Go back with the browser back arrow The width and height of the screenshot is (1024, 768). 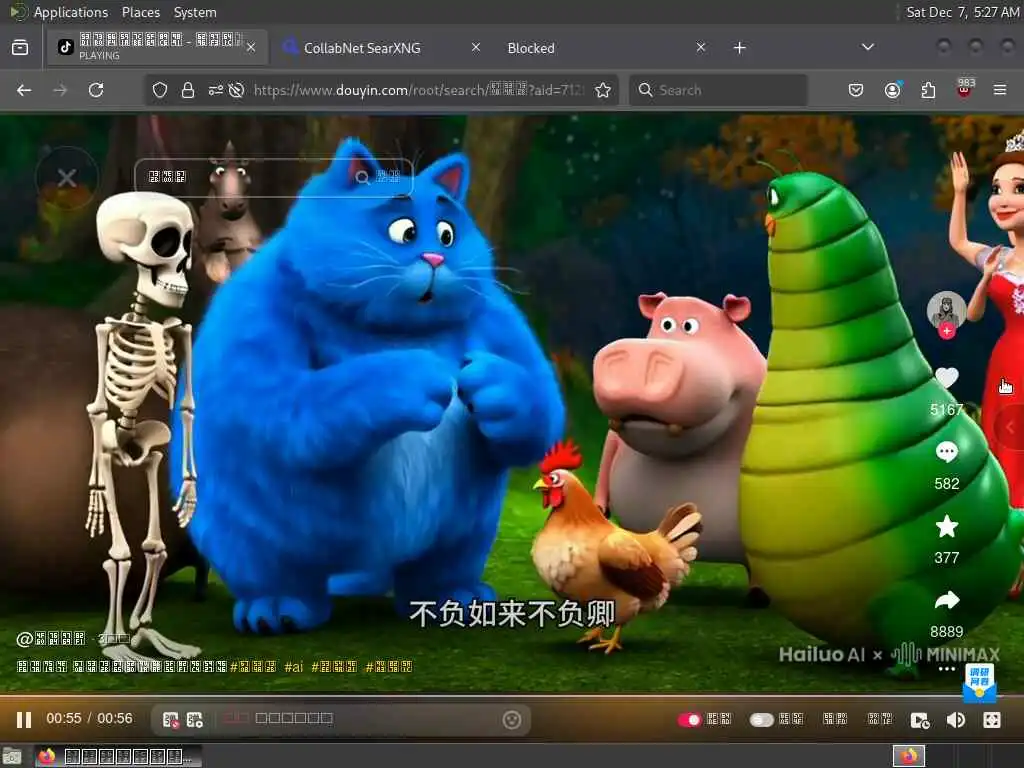pyautogui.click(x=24, y=90)
